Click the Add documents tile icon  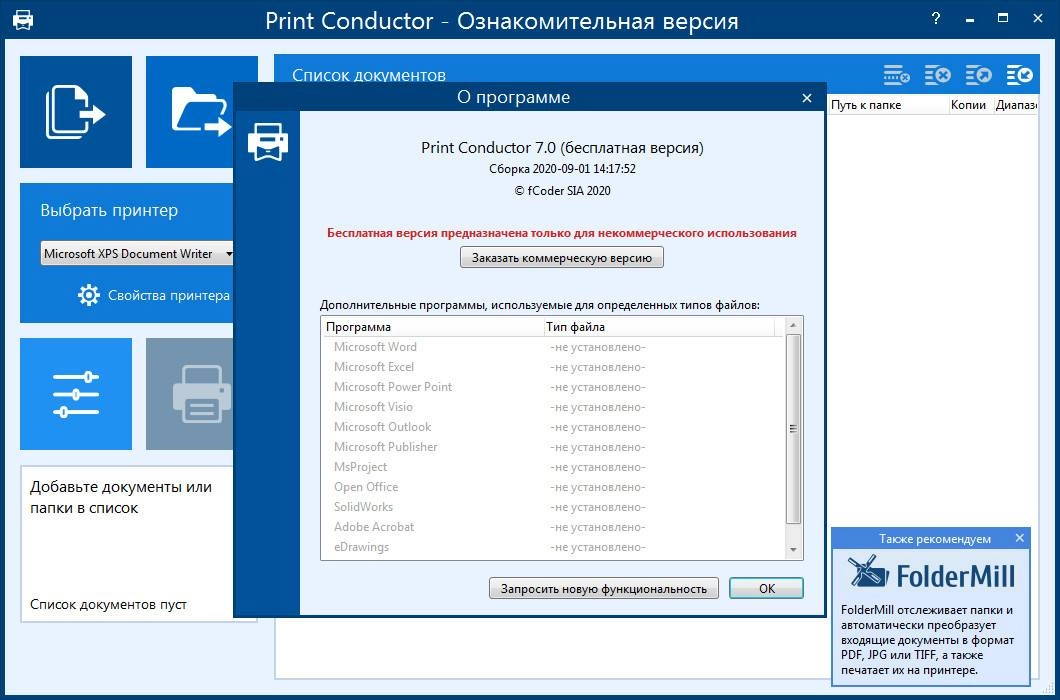76,112
